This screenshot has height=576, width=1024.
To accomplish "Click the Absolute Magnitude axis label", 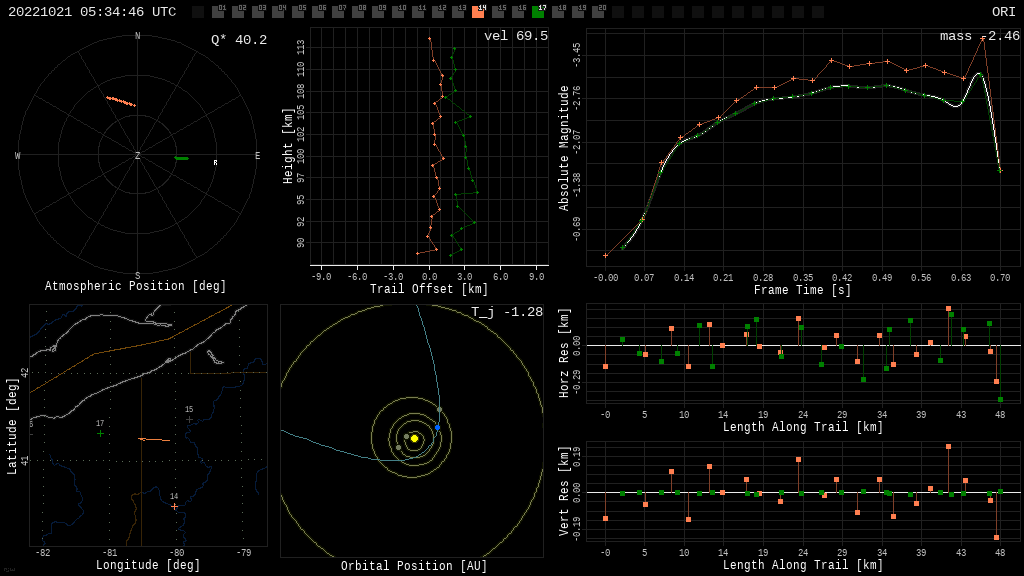I will [x=564, y=148].
